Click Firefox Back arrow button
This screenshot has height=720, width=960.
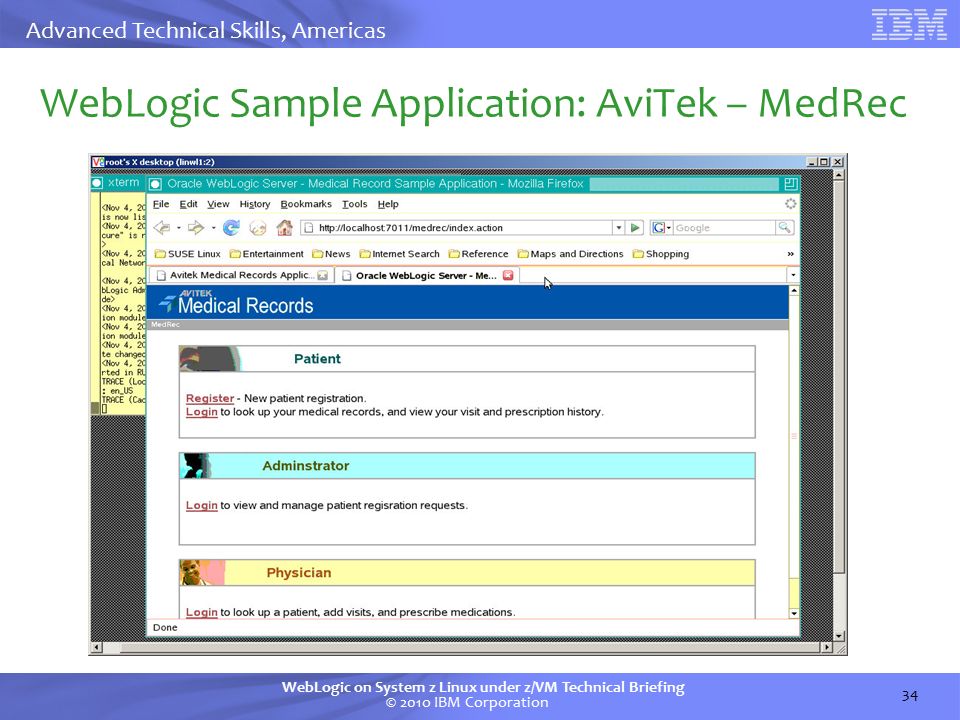(162, 228)
